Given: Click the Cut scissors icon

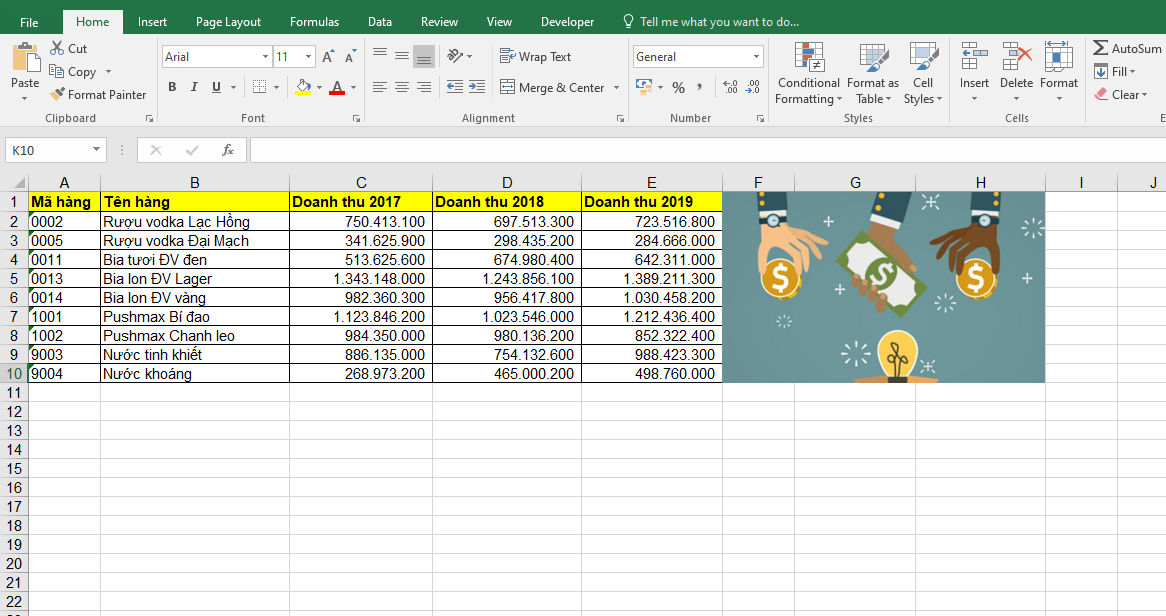Looking at the screenshot, I should [56, 48].
